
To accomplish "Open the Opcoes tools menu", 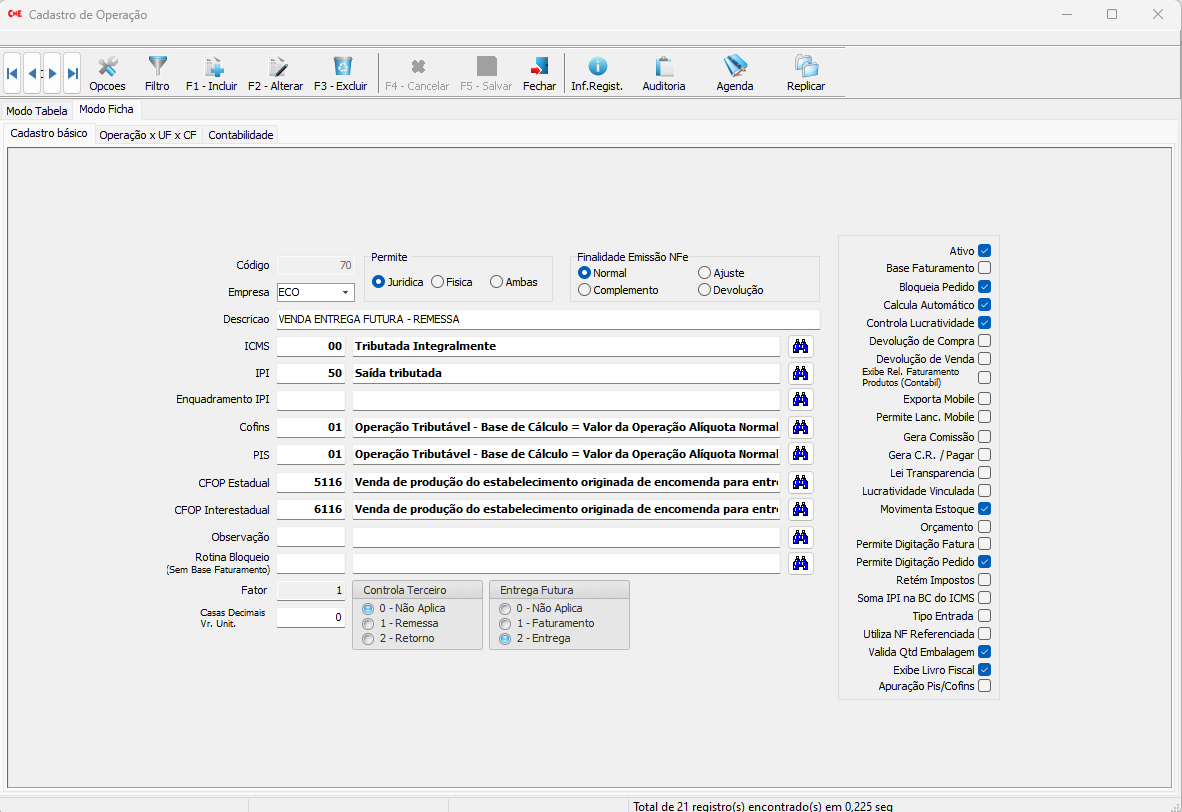I will [x=107, y=73].
